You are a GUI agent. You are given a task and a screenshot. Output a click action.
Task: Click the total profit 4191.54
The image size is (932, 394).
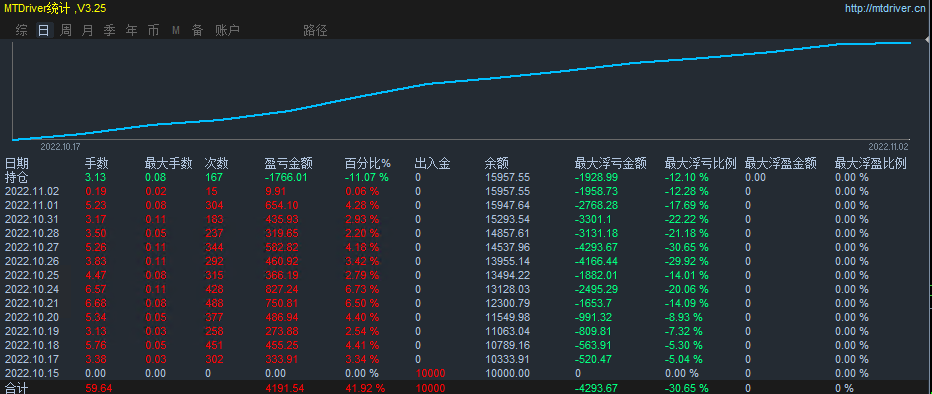coord(284,388)
